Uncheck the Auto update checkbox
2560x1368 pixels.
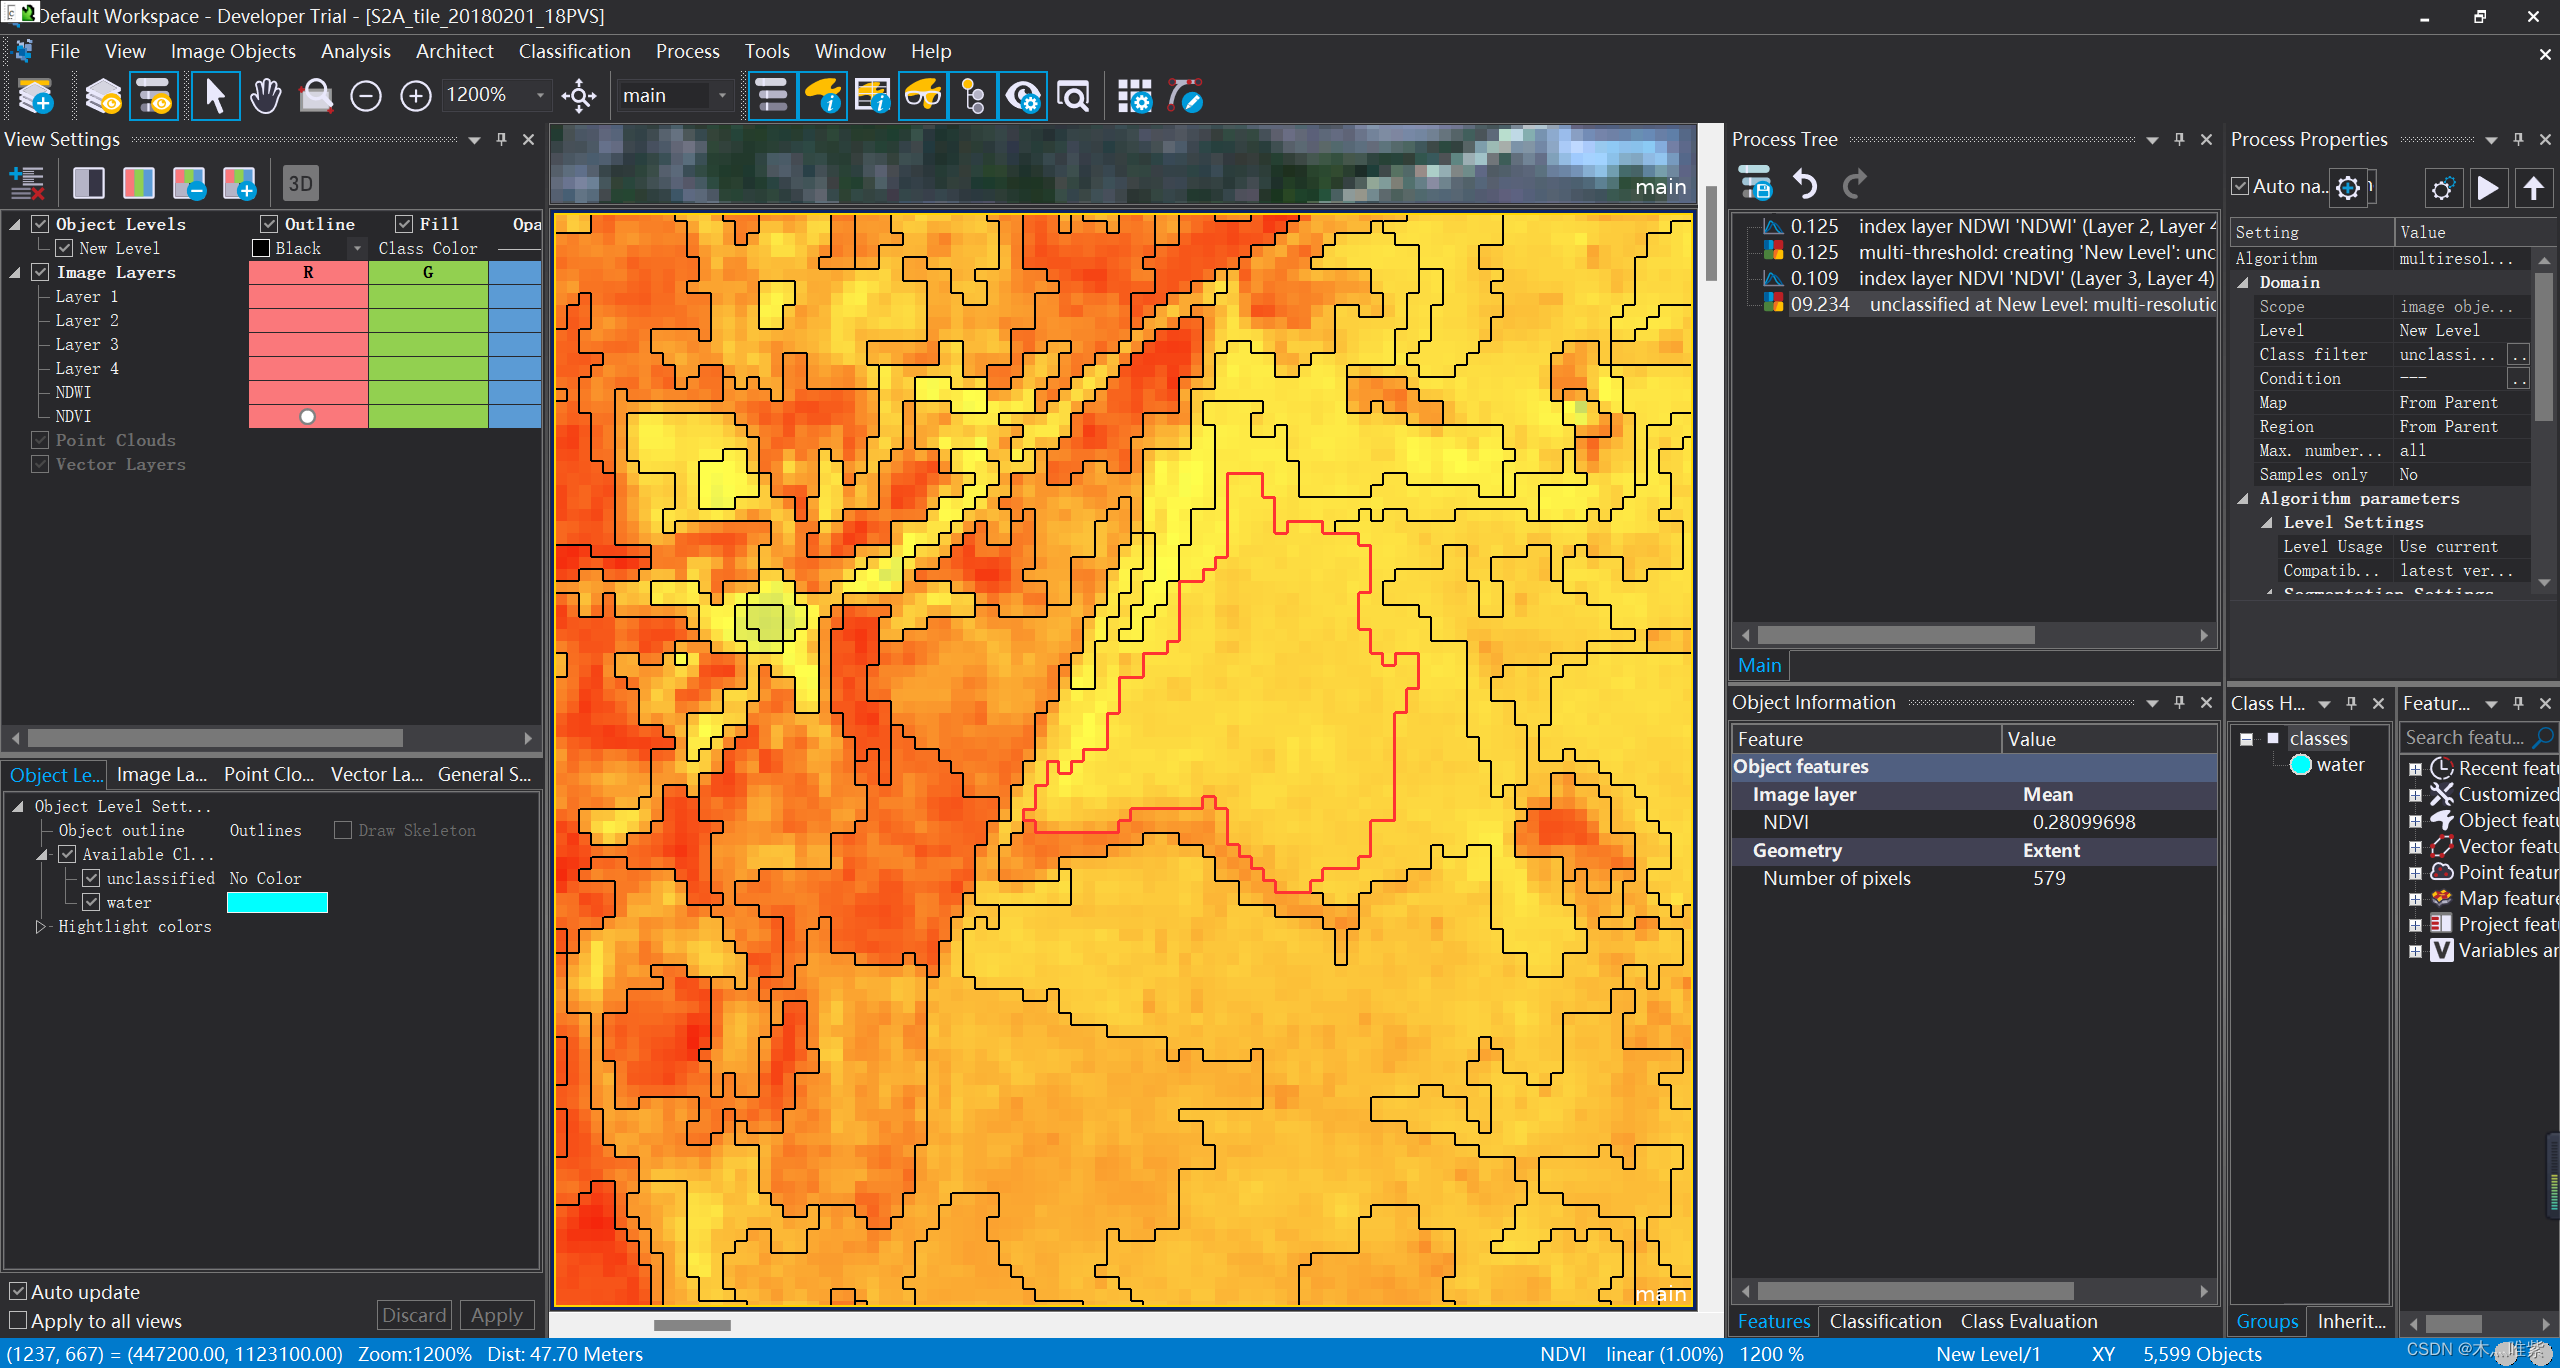tap(19, 1291)
